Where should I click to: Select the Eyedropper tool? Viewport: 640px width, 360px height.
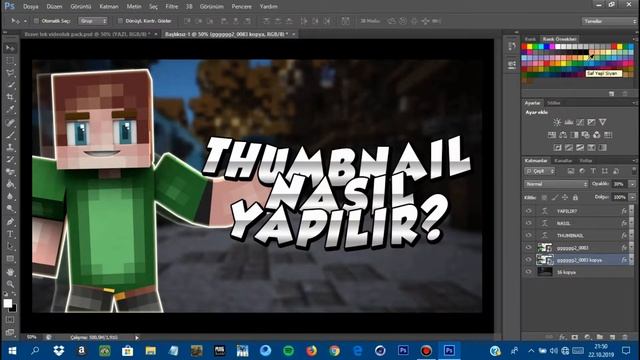10,110
